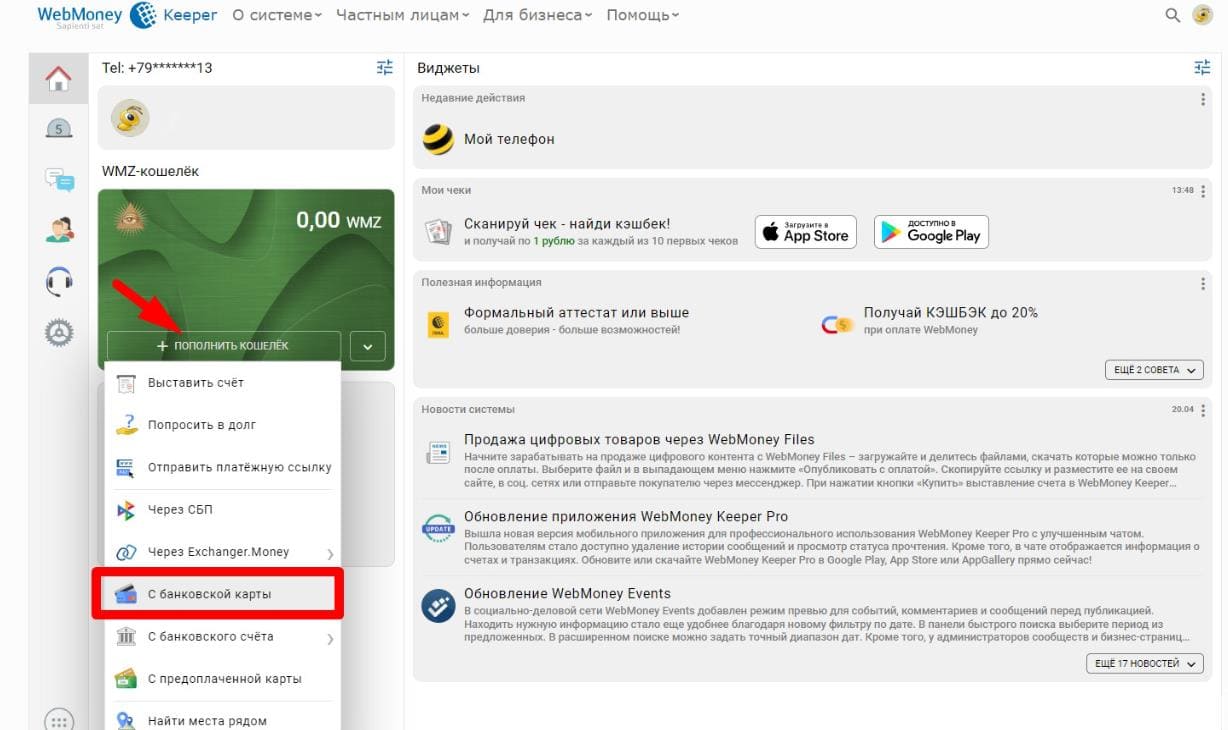The height and width of the screenshot is (730, 1228).
Task: Open the Google Play download badge
Action: click(x=930, y=231)
